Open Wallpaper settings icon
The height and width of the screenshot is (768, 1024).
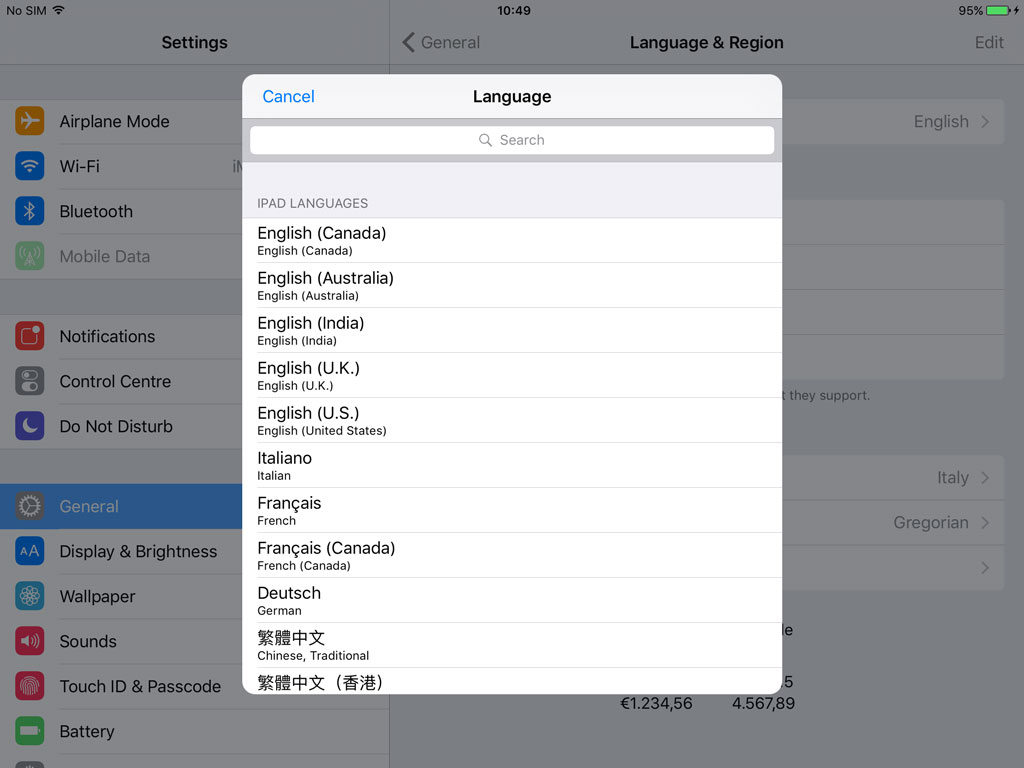[x=30, y=596]
